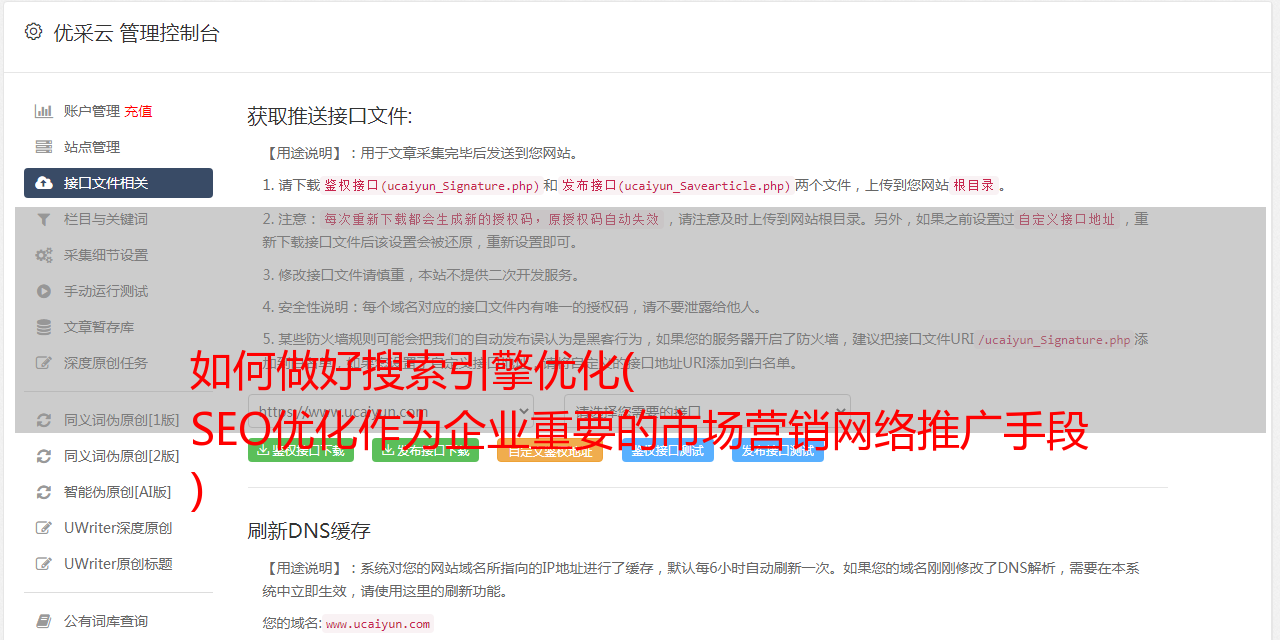
Task: Expand the 请选择您需要的接口 dropdown
Action: click(707, 412)
